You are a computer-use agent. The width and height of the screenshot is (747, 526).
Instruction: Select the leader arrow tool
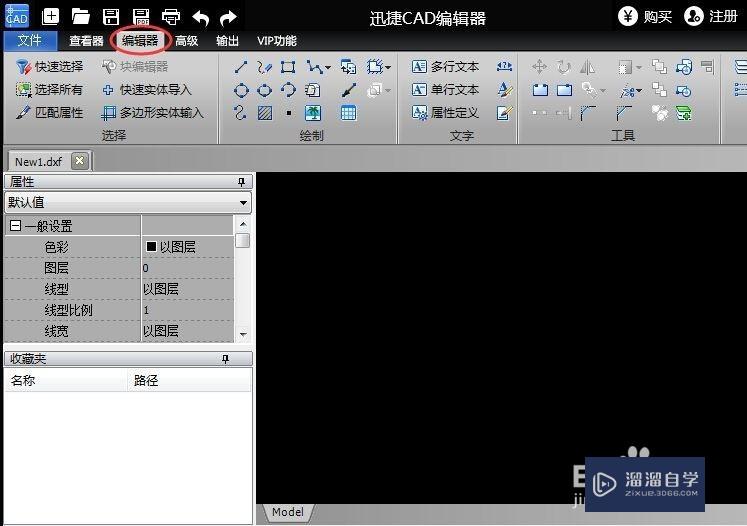click(348, 90)
